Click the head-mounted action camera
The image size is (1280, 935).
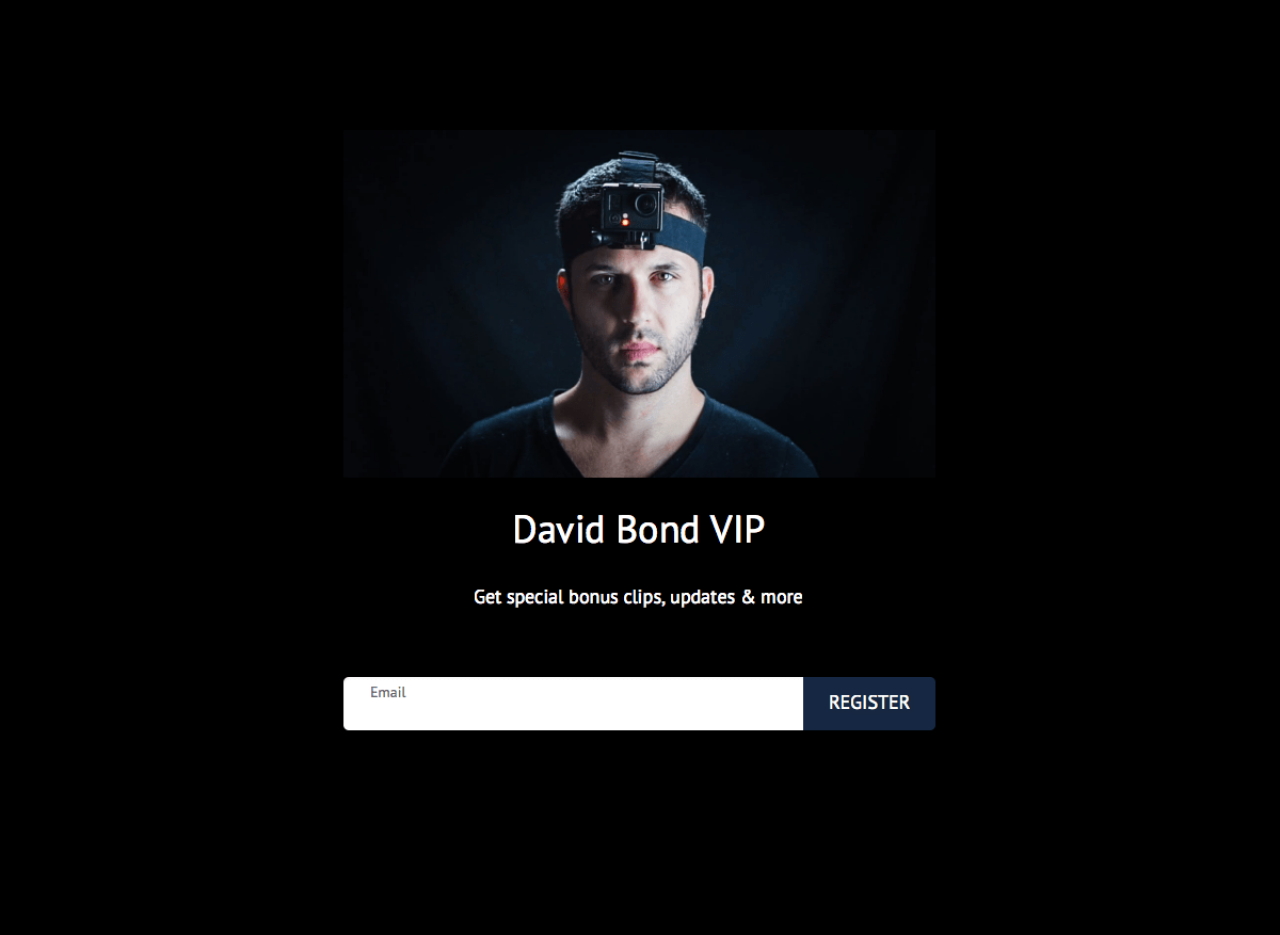pos(631,209)
